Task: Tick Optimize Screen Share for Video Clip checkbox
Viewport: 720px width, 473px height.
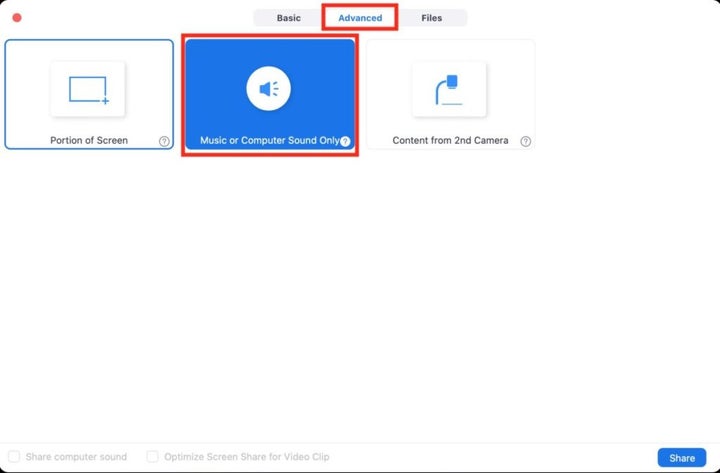Action: click(153, 457)
